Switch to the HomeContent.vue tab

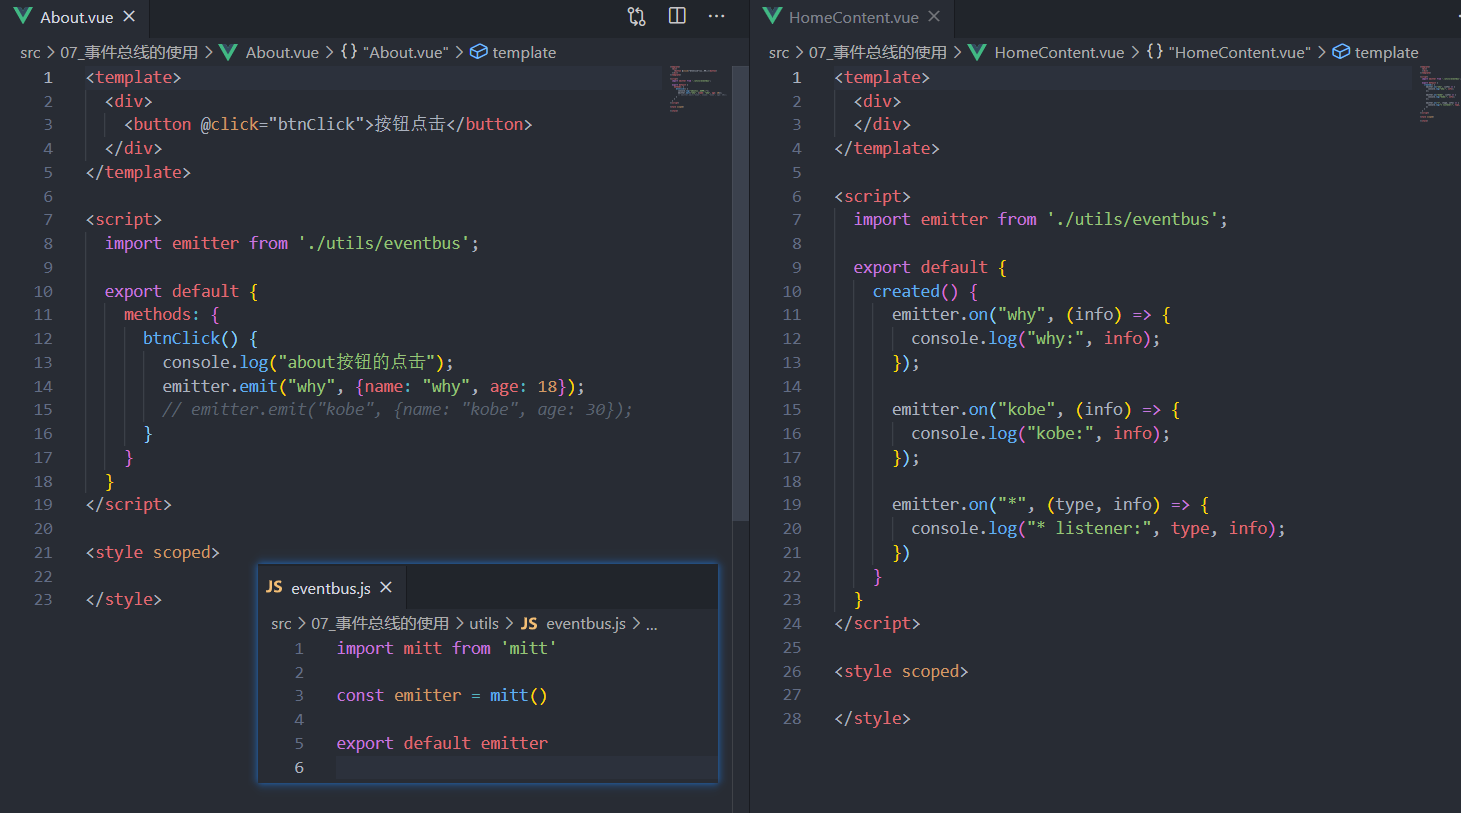pyautogui.click(x=855, y=16)
